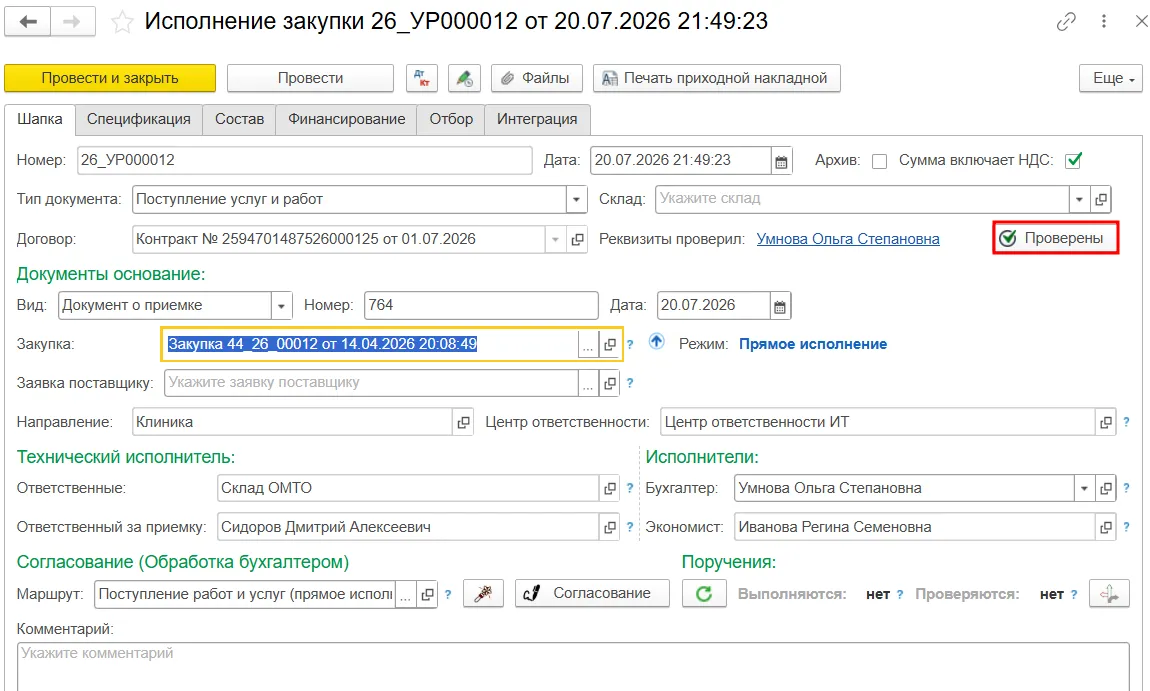
Task: Show help for Маршрут field
Action: 447,595
